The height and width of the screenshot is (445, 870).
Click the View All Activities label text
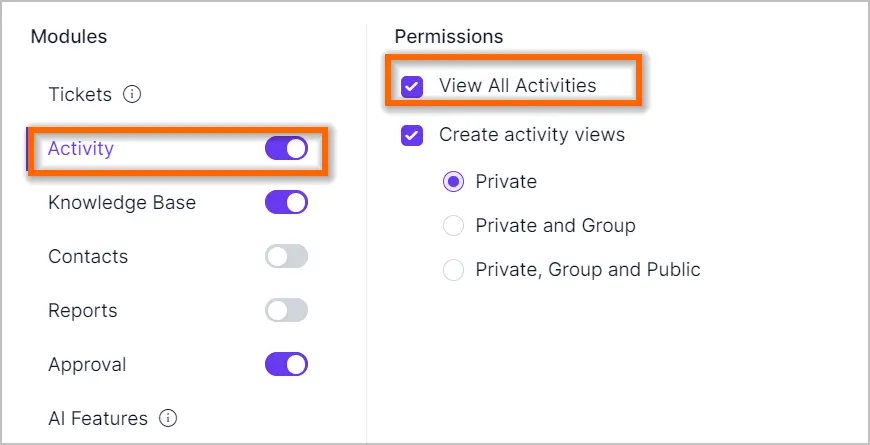[x=518, y=85]
